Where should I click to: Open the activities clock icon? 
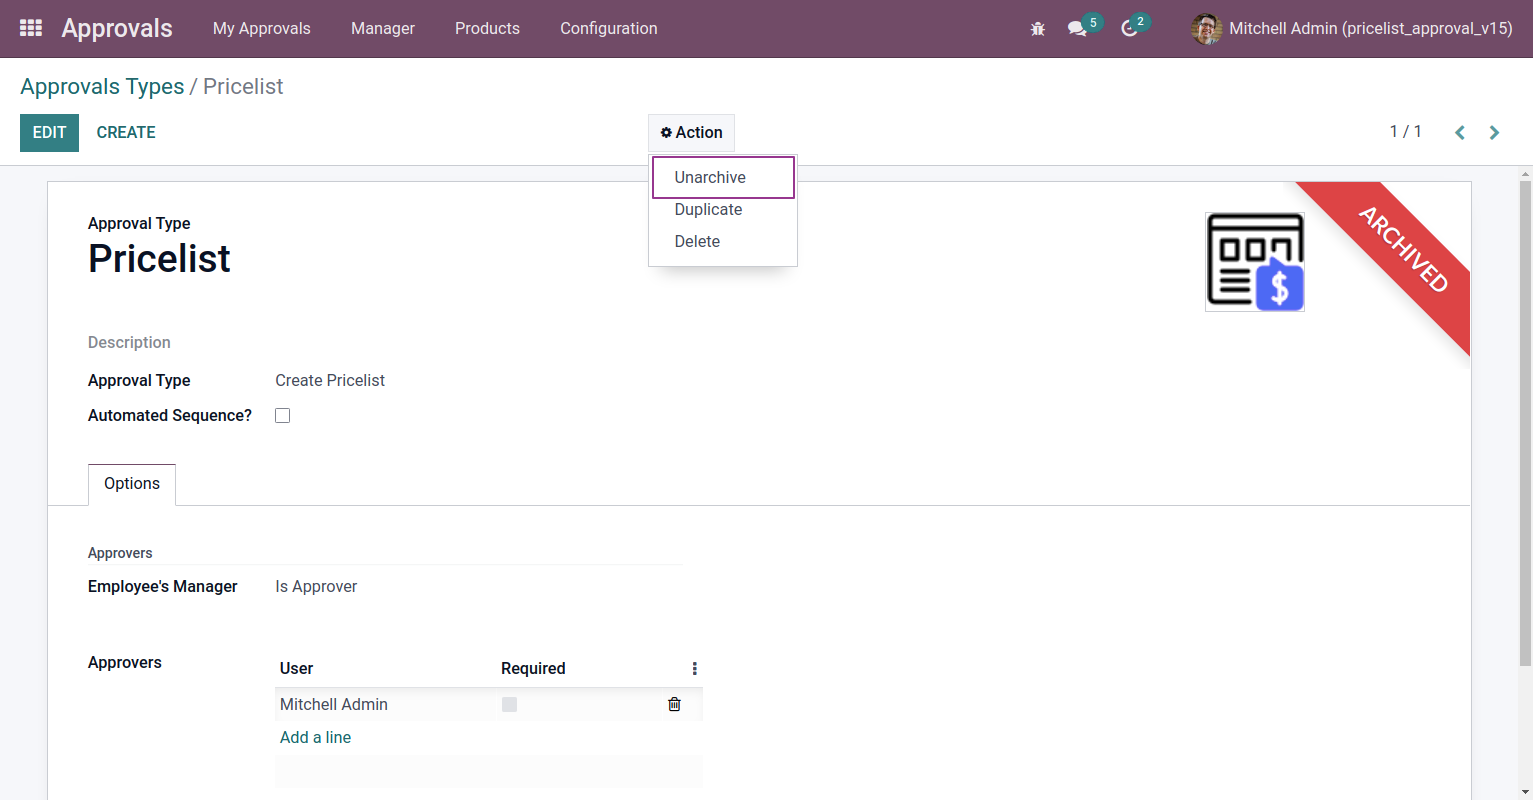coord(1129,29)
